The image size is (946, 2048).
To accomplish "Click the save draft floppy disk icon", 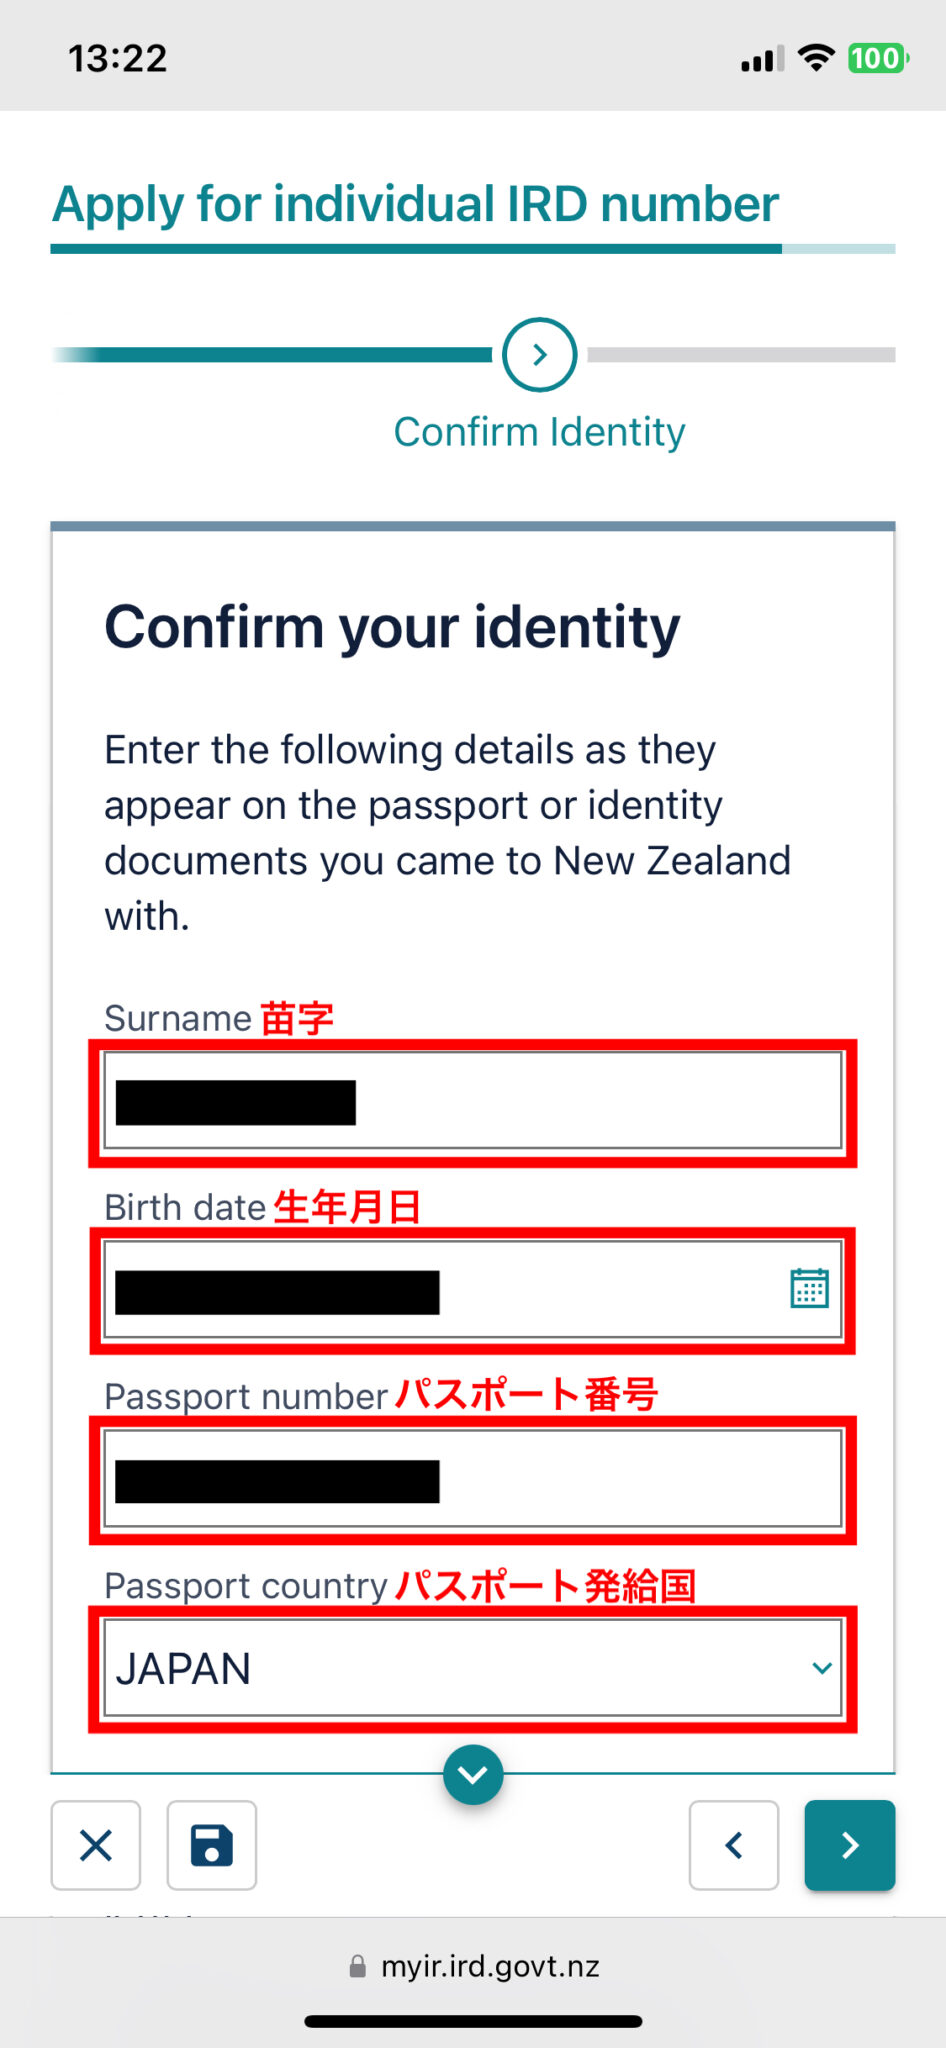I will point(211,1845).
